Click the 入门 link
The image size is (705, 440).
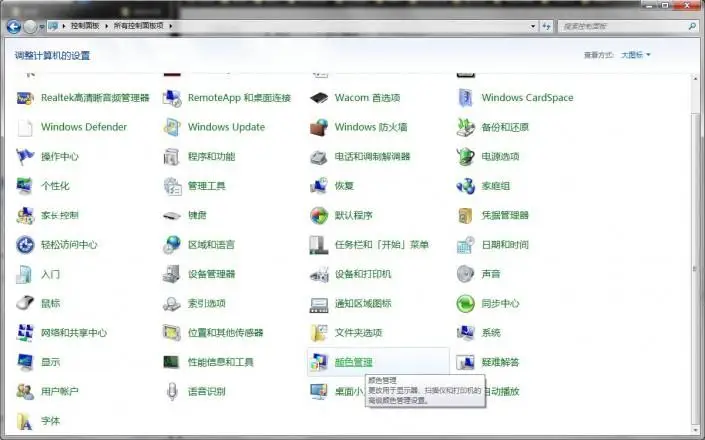pyautogui.click(x=50, y=274)
